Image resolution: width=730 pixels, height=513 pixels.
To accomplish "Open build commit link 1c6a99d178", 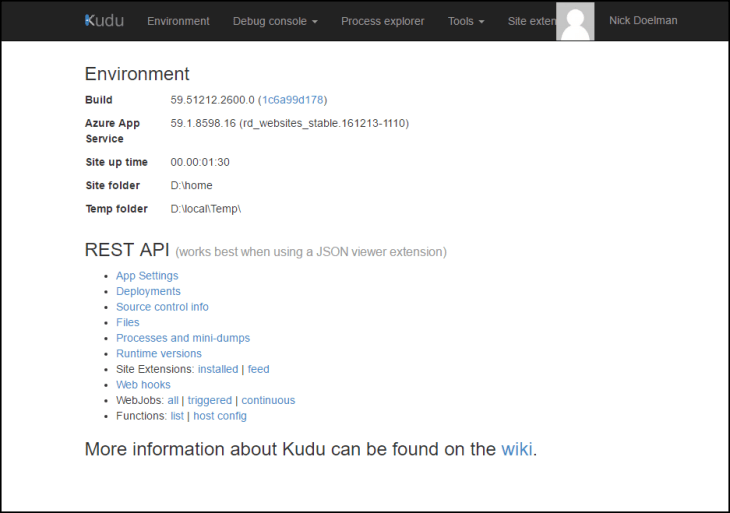I will click(292, 100).
